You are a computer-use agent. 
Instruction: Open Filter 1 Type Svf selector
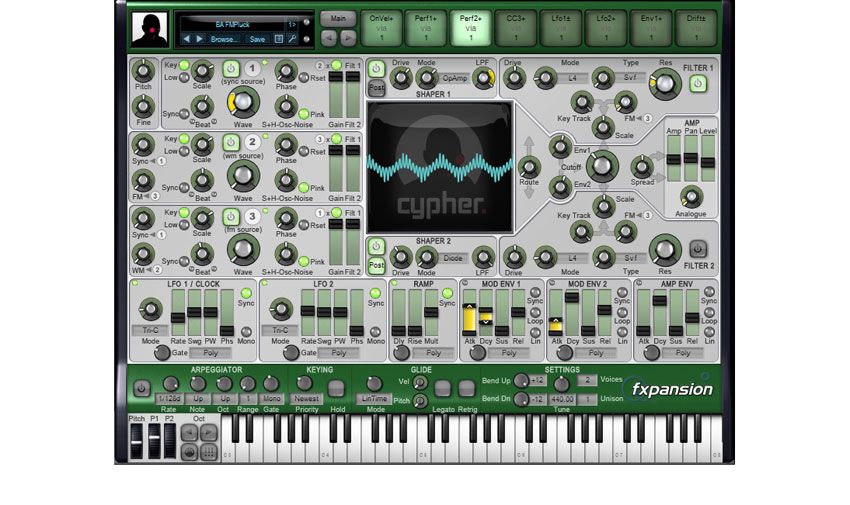[x=630, y=77]
